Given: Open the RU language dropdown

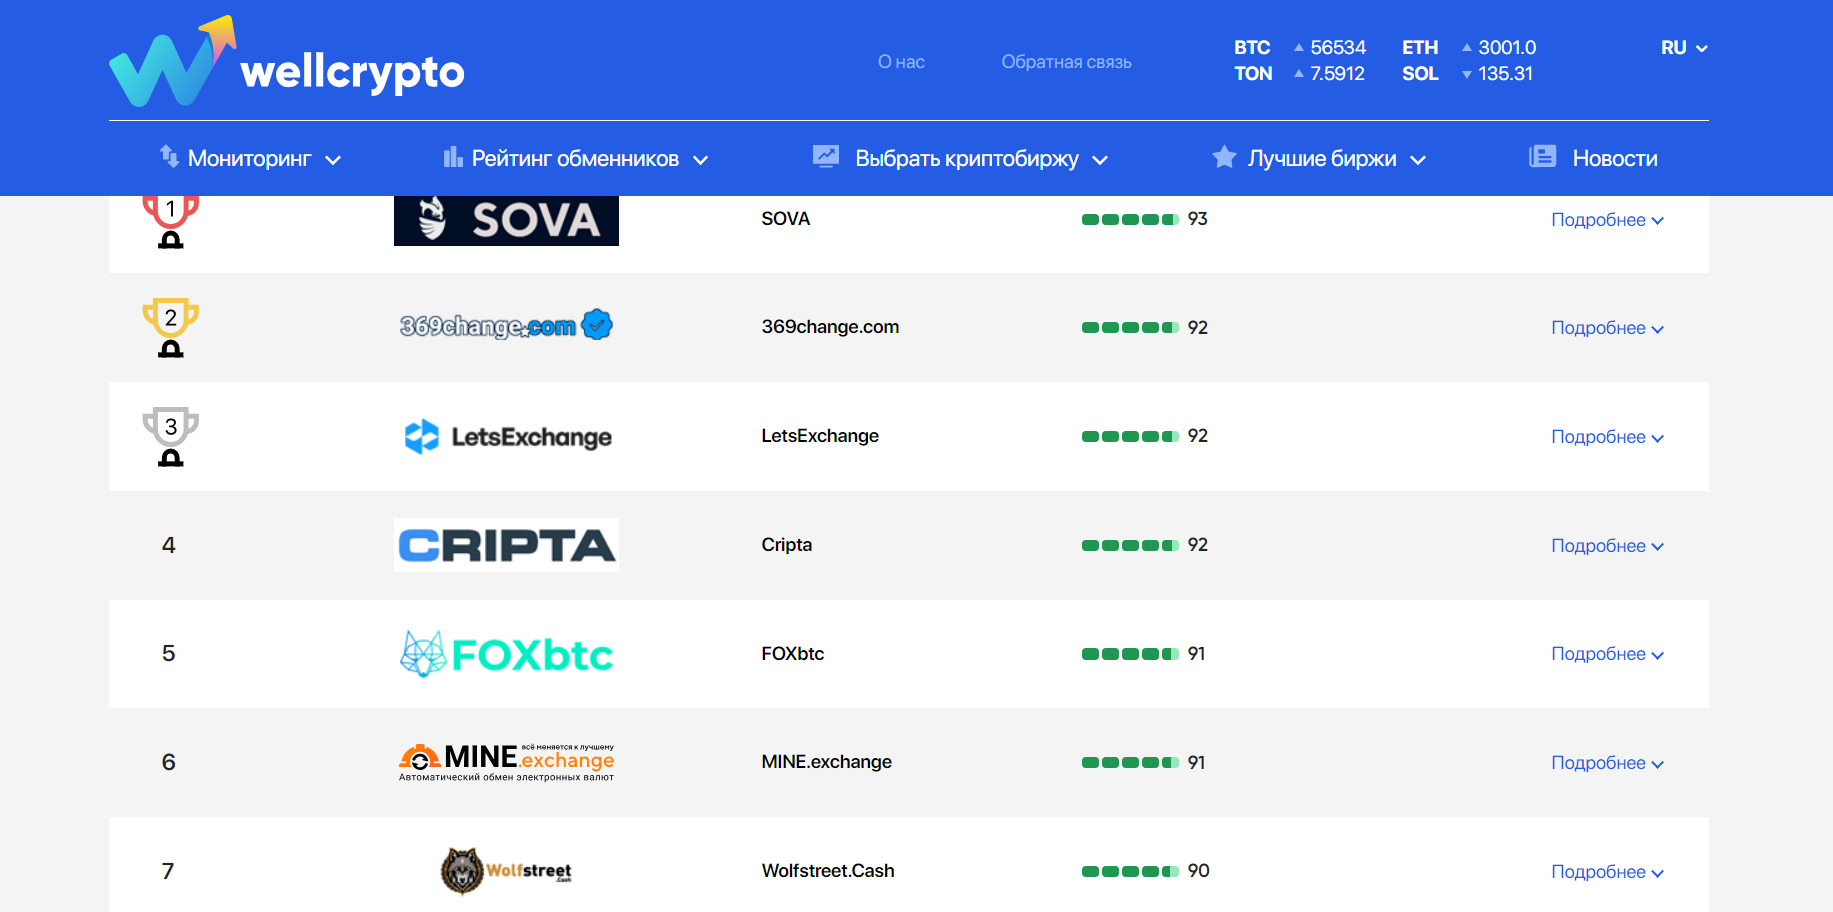Looking at the screenshot, I should tap(1684, 48).
